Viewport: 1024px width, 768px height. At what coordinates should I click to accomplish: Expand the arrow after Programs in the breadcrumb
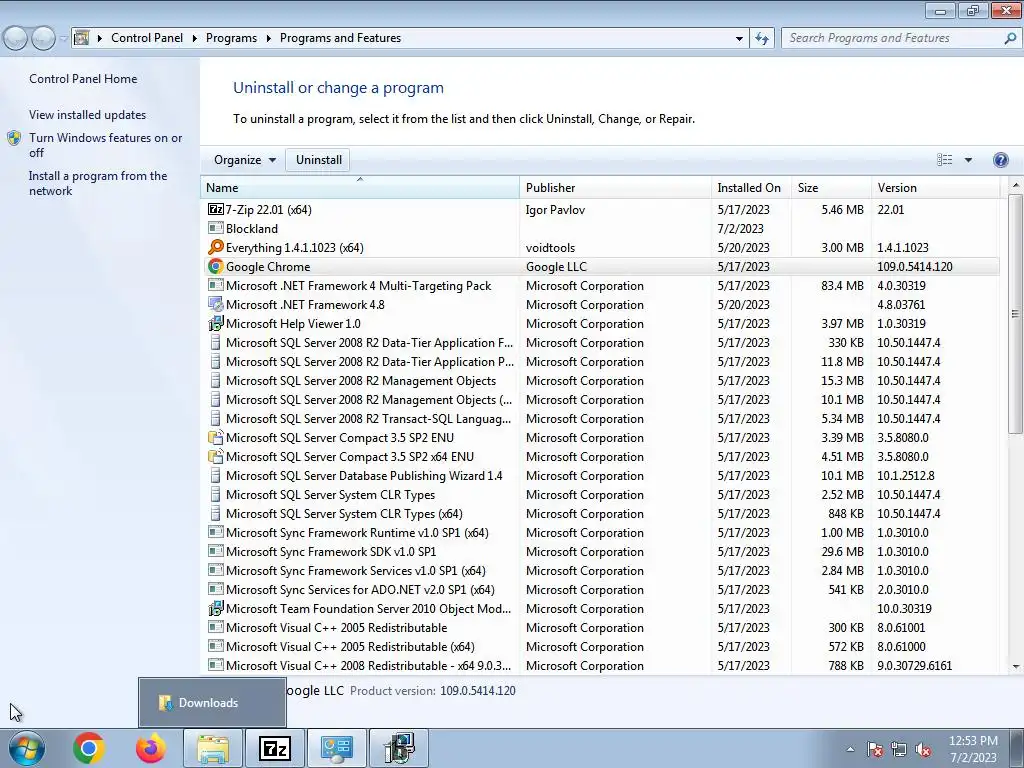coord(268,39)
